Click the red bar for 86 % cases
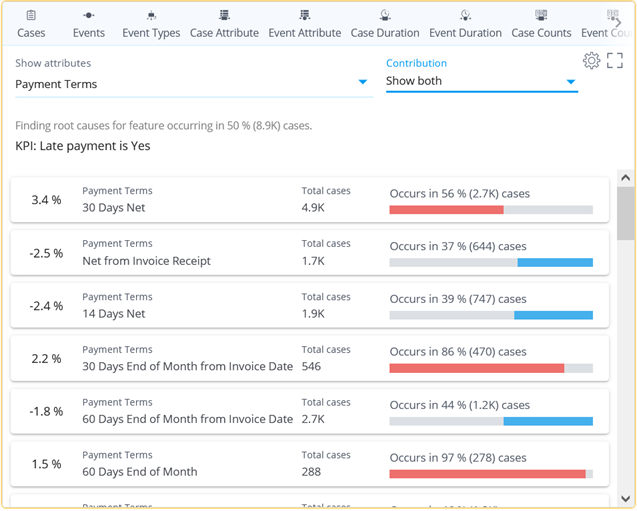637x511 pixels. tap(477, 368)
